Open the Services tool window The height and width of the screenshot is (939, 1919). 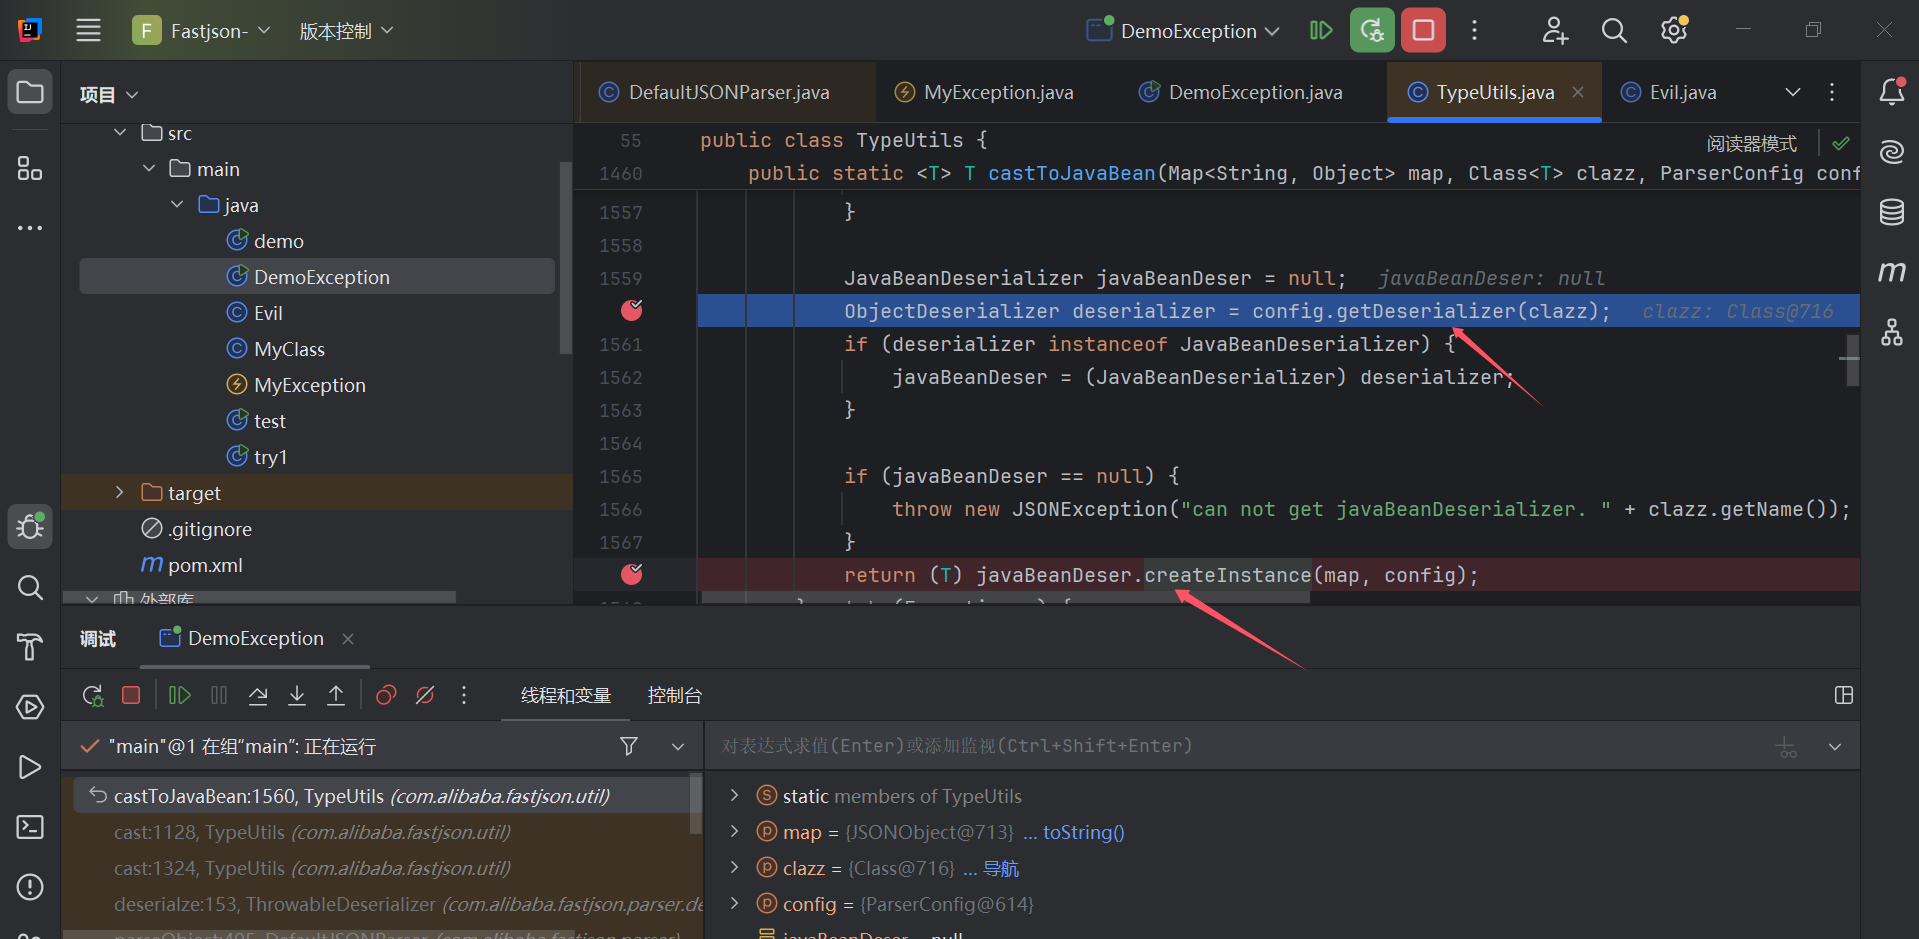(30, 707)
